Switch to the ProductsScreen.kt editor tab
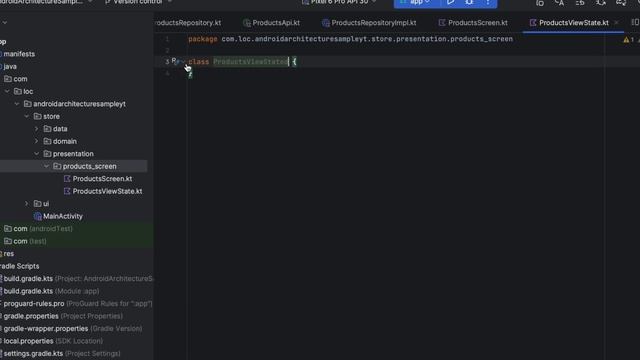The width and height of the screenshot is (640, 360). 473,23
